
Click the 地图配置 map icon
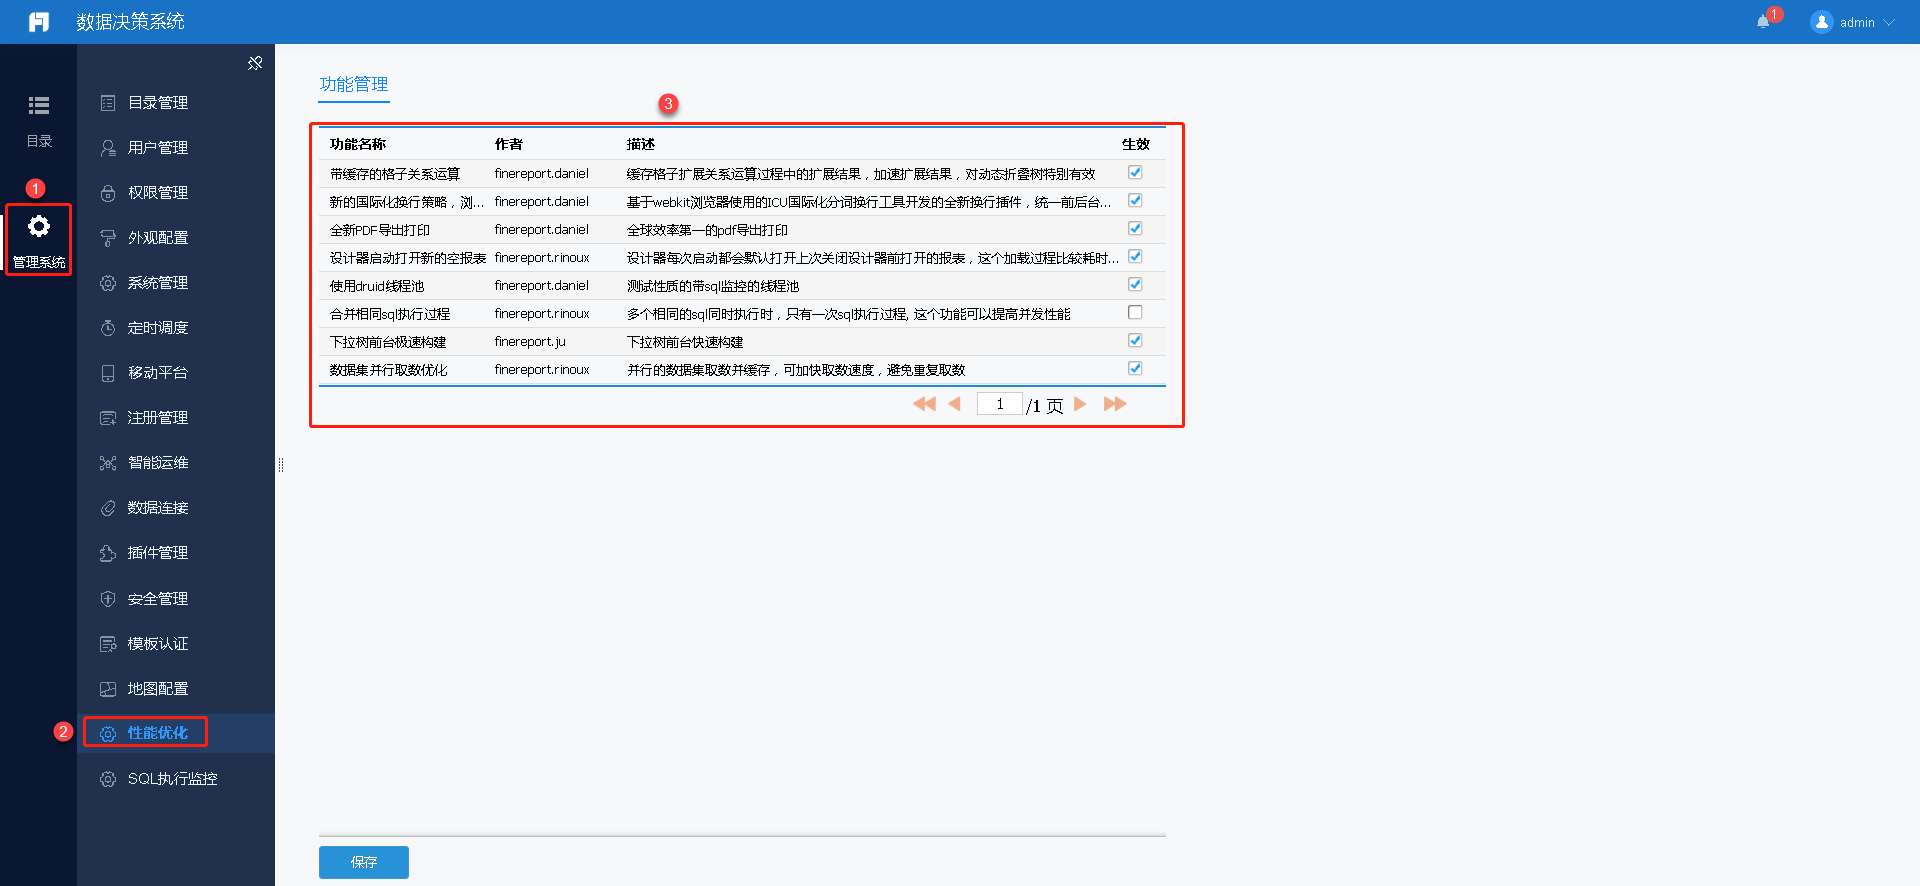click(108, 689)
